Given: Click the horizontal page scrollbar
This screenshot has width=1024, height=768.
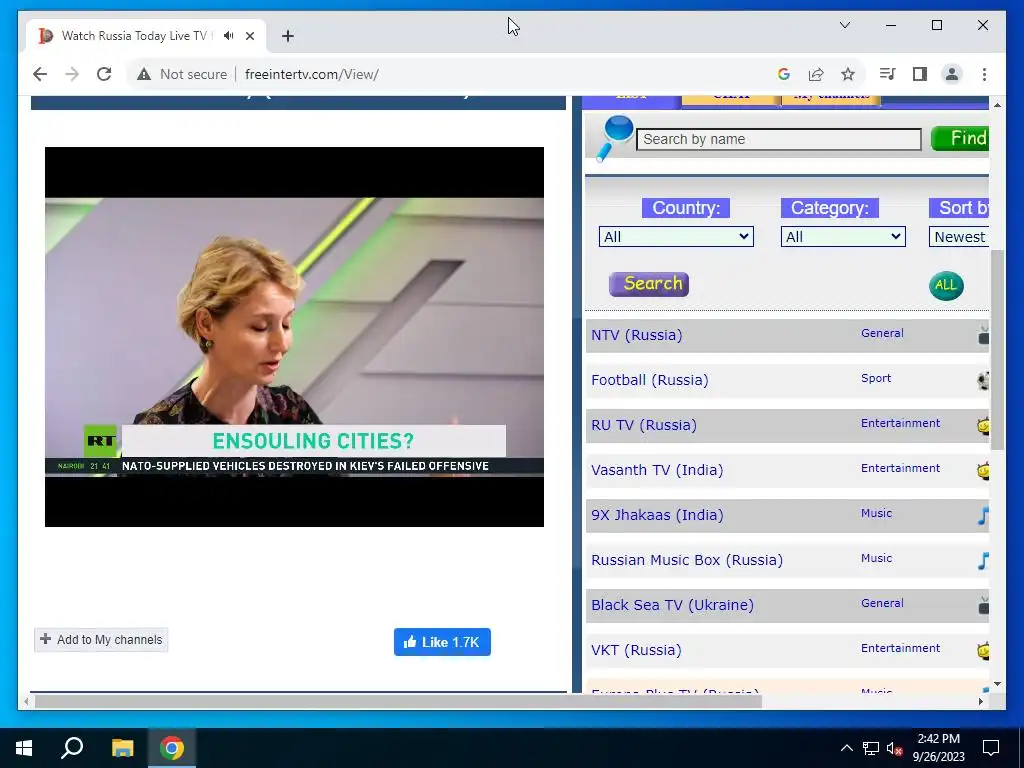Looking at the screenshot, I should click(398, 701).
